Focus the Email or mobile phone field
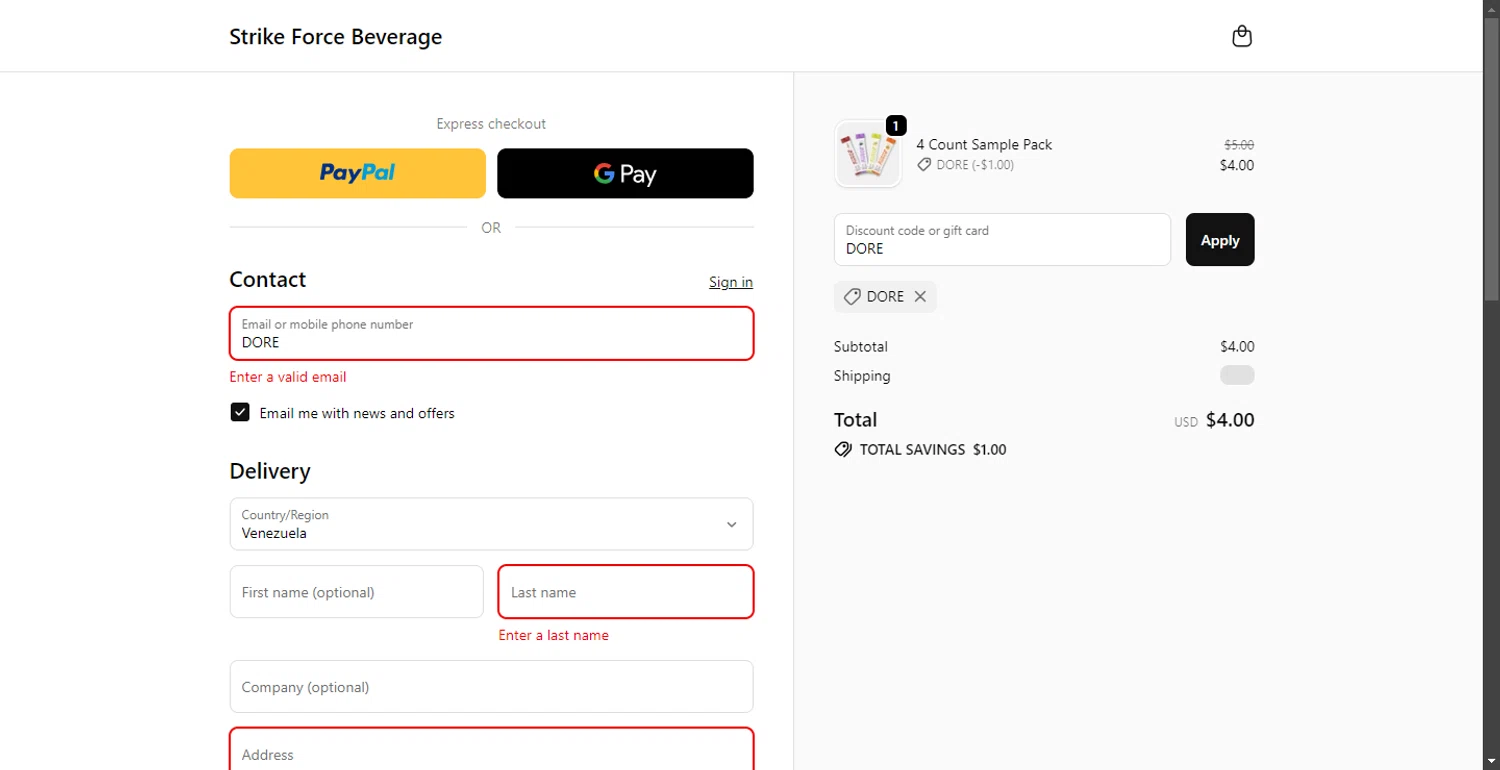This screenshot has width=1500, height=770. coord(491,334)
